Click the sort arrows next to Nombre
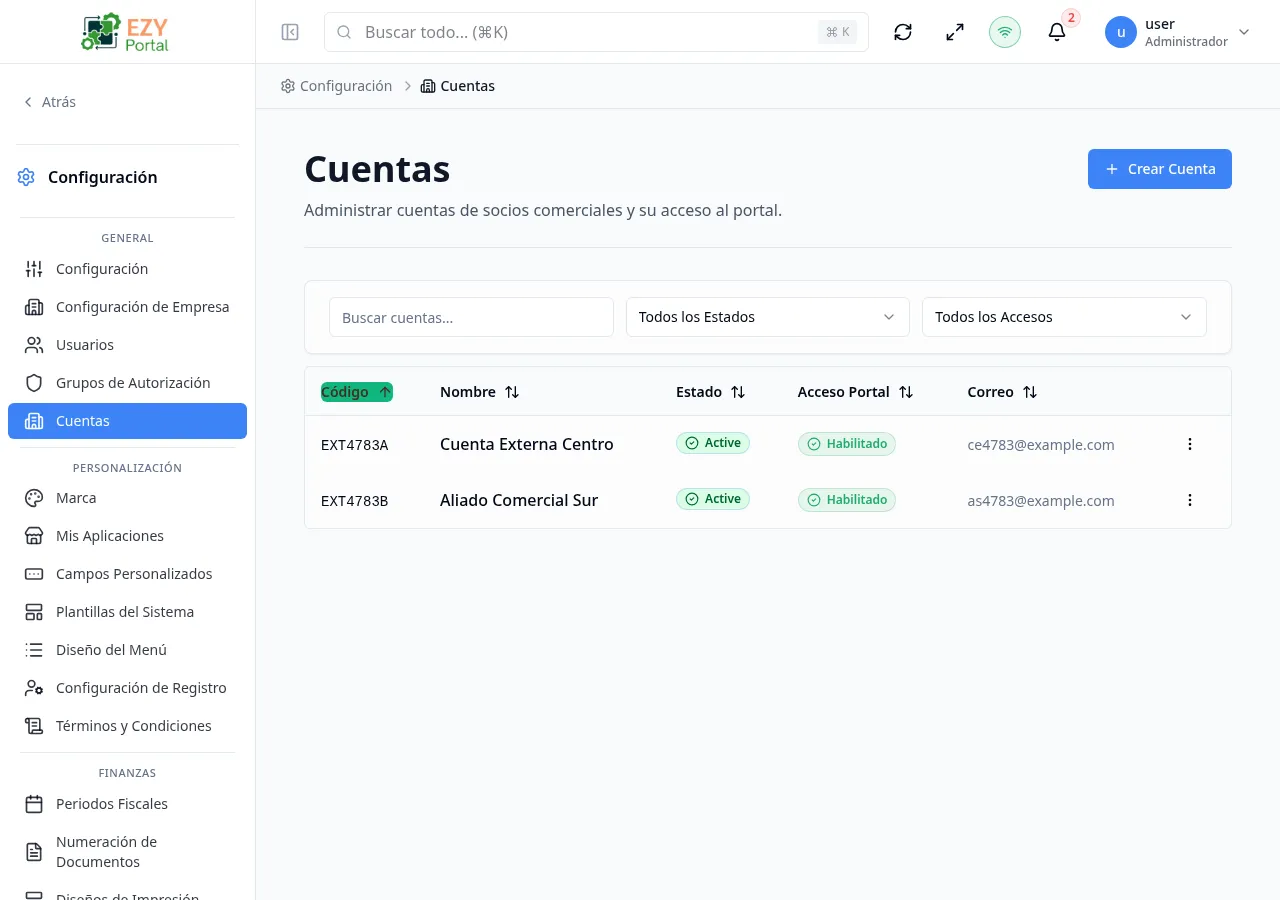 click(512, 392)
